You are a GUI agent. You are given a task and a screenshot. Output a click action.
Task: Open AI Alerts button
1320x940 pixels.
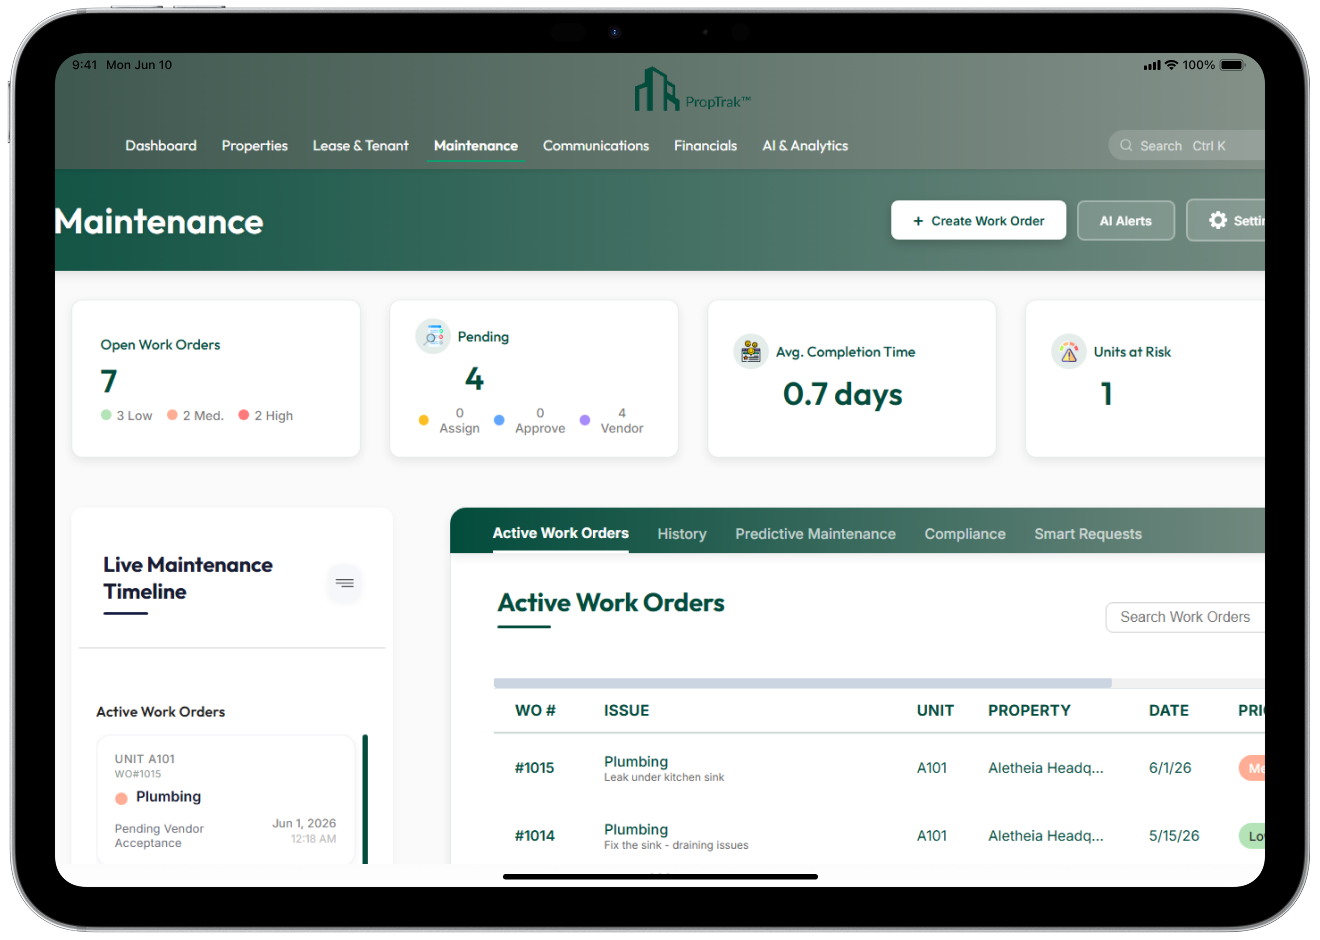click(x=1126, y=220)
